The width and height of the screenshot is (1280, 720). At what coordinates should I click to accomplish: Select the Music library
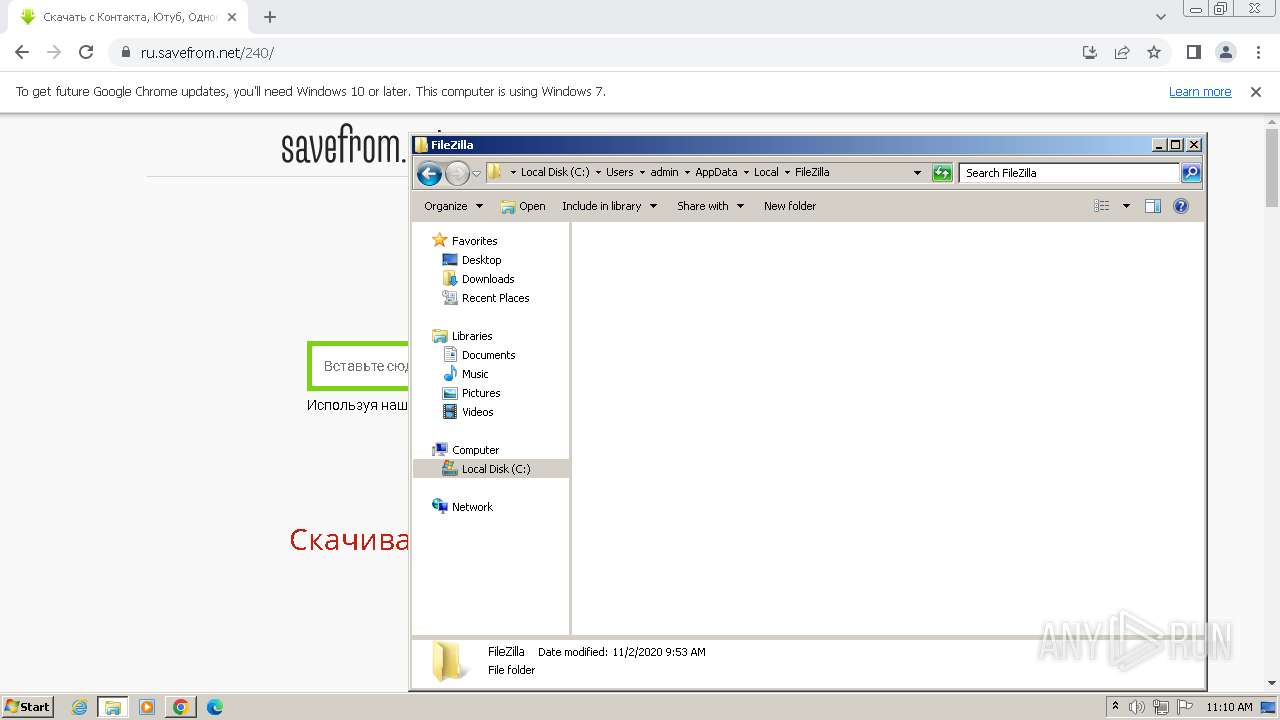click(x=475, y=374)
